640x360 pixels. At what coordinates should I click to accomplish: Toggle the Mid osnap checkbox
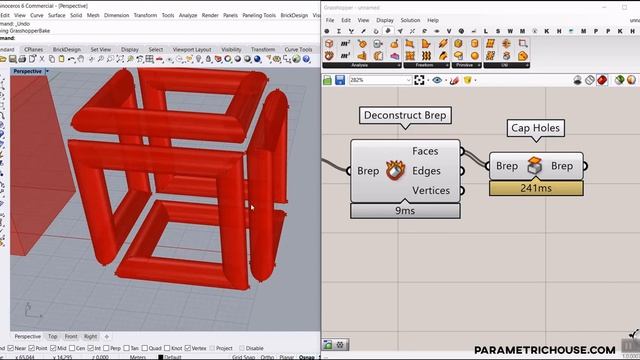pyautogui.click(x=53, y=348)
